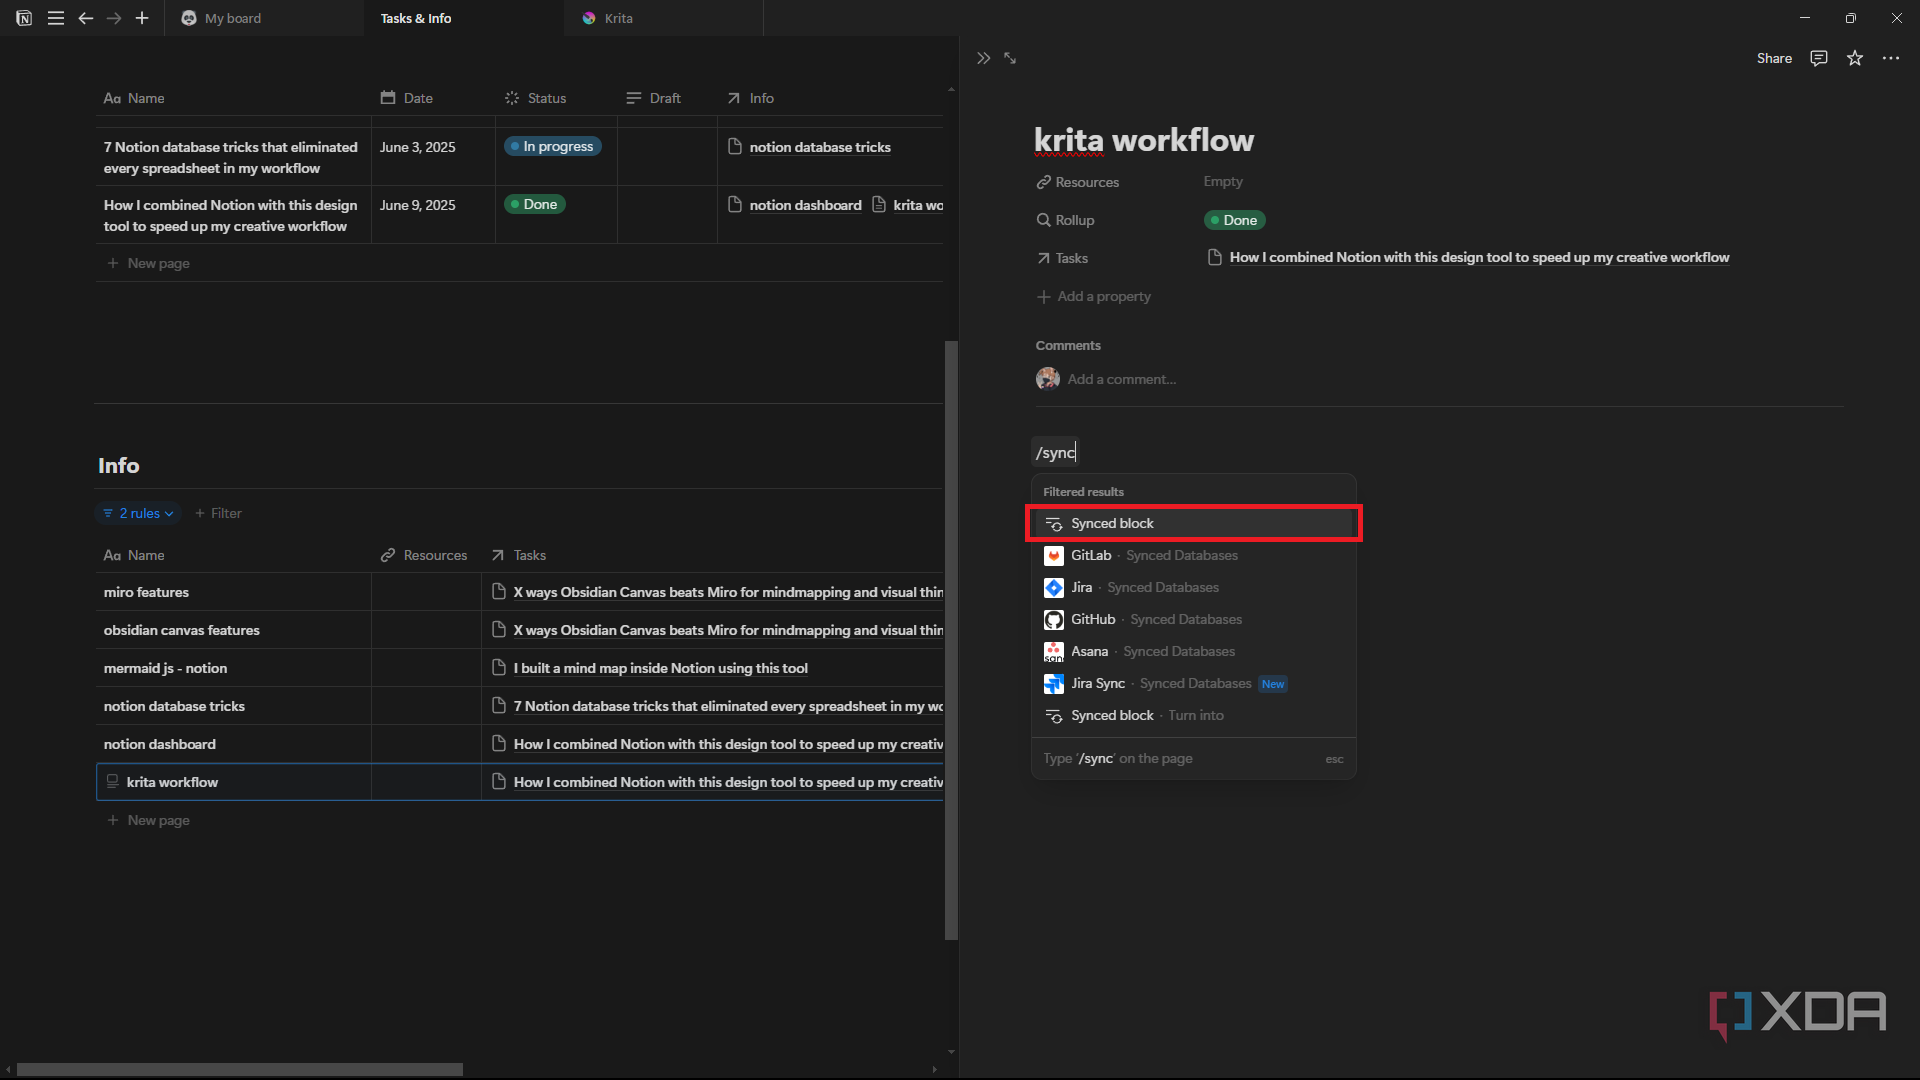
Task: Click the horizontal scrollbar at bottom
Action: coord(240,1070)
